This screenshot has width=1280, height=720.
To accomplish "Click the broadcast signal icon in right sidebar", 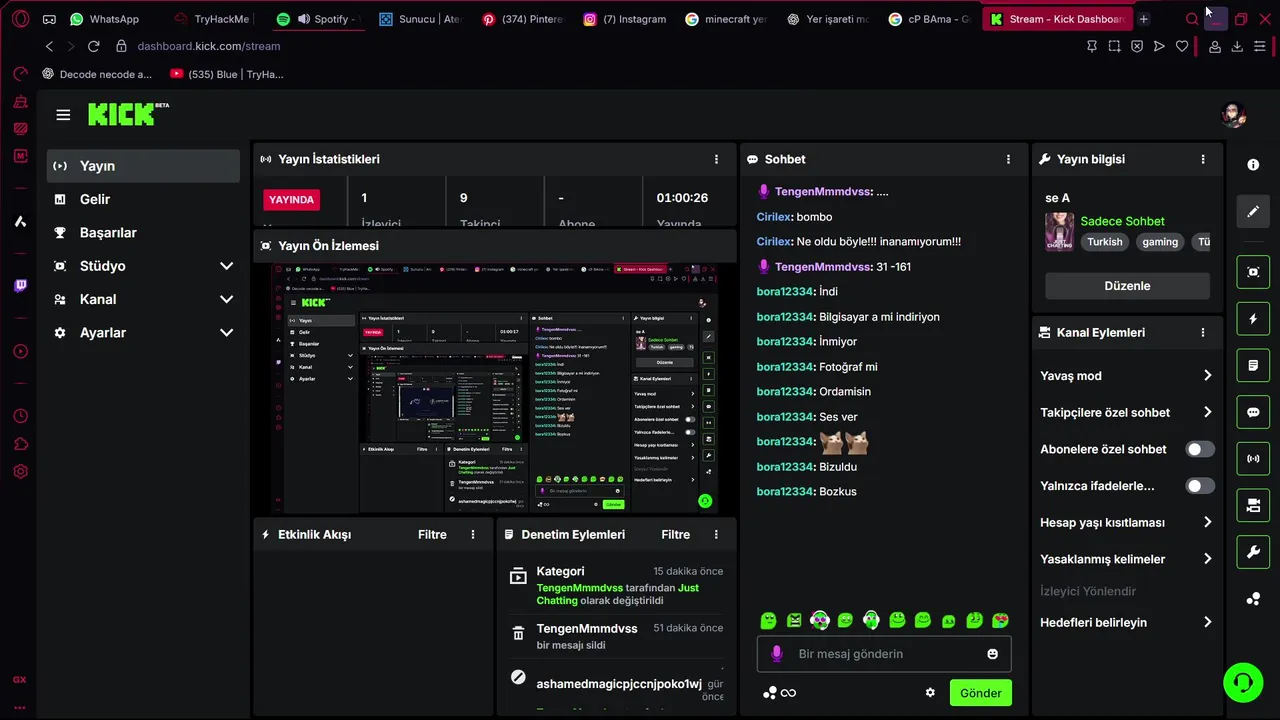I will pyautogui.click(x=1253, y=459).
